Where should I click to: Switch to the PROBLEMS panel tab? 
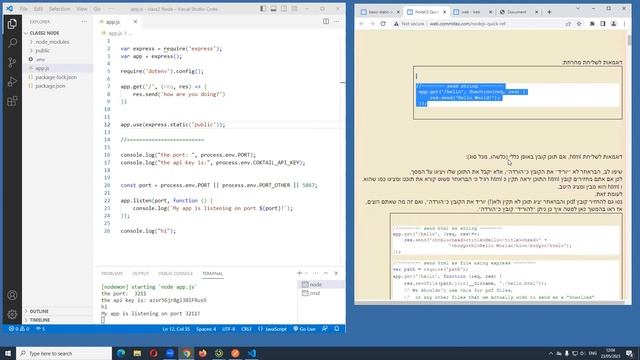click(x=112, y=273)
